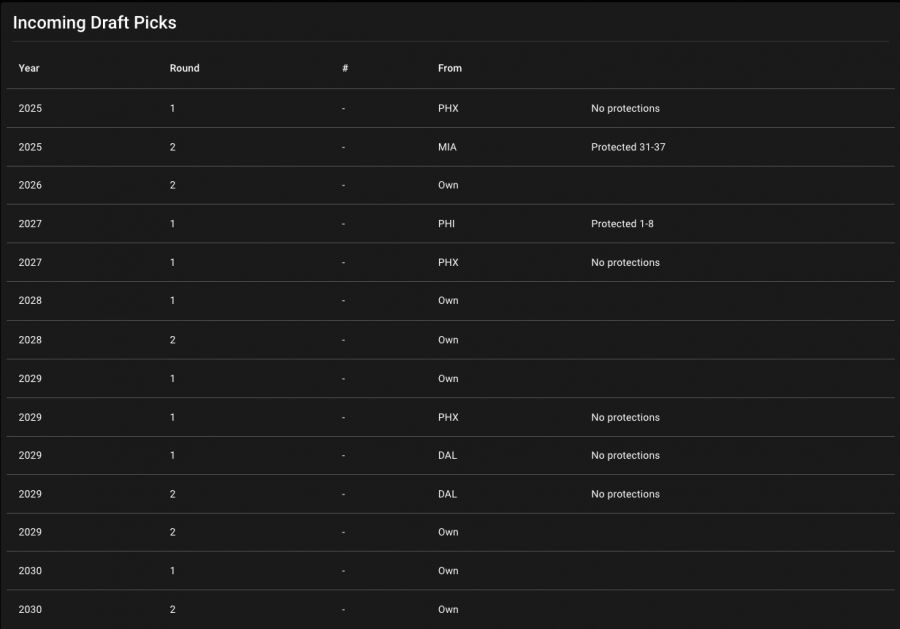Image resolution: width=900 pixels, height=629 pixels.
Task: Click DAL in the 2029 first-round row
Action: pos(447,456)
